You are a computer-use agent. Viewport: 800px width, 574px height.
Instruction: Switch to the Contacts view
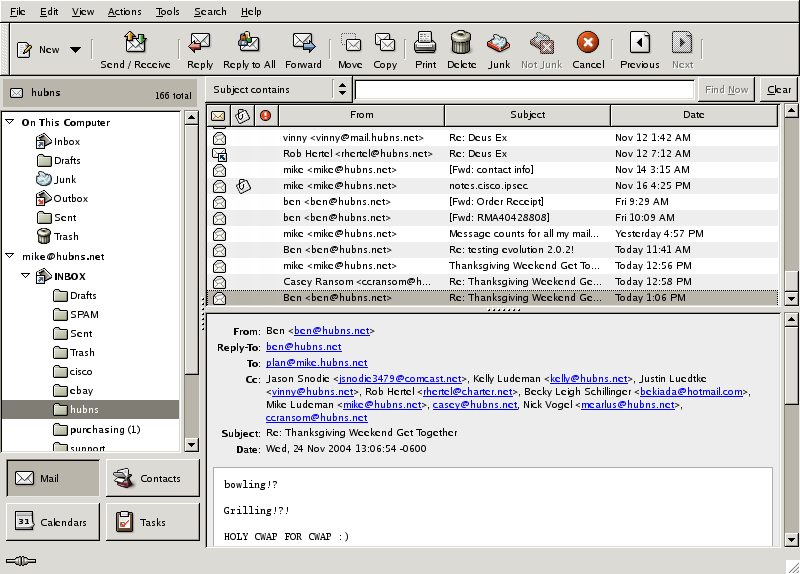(x=152, y=478)
